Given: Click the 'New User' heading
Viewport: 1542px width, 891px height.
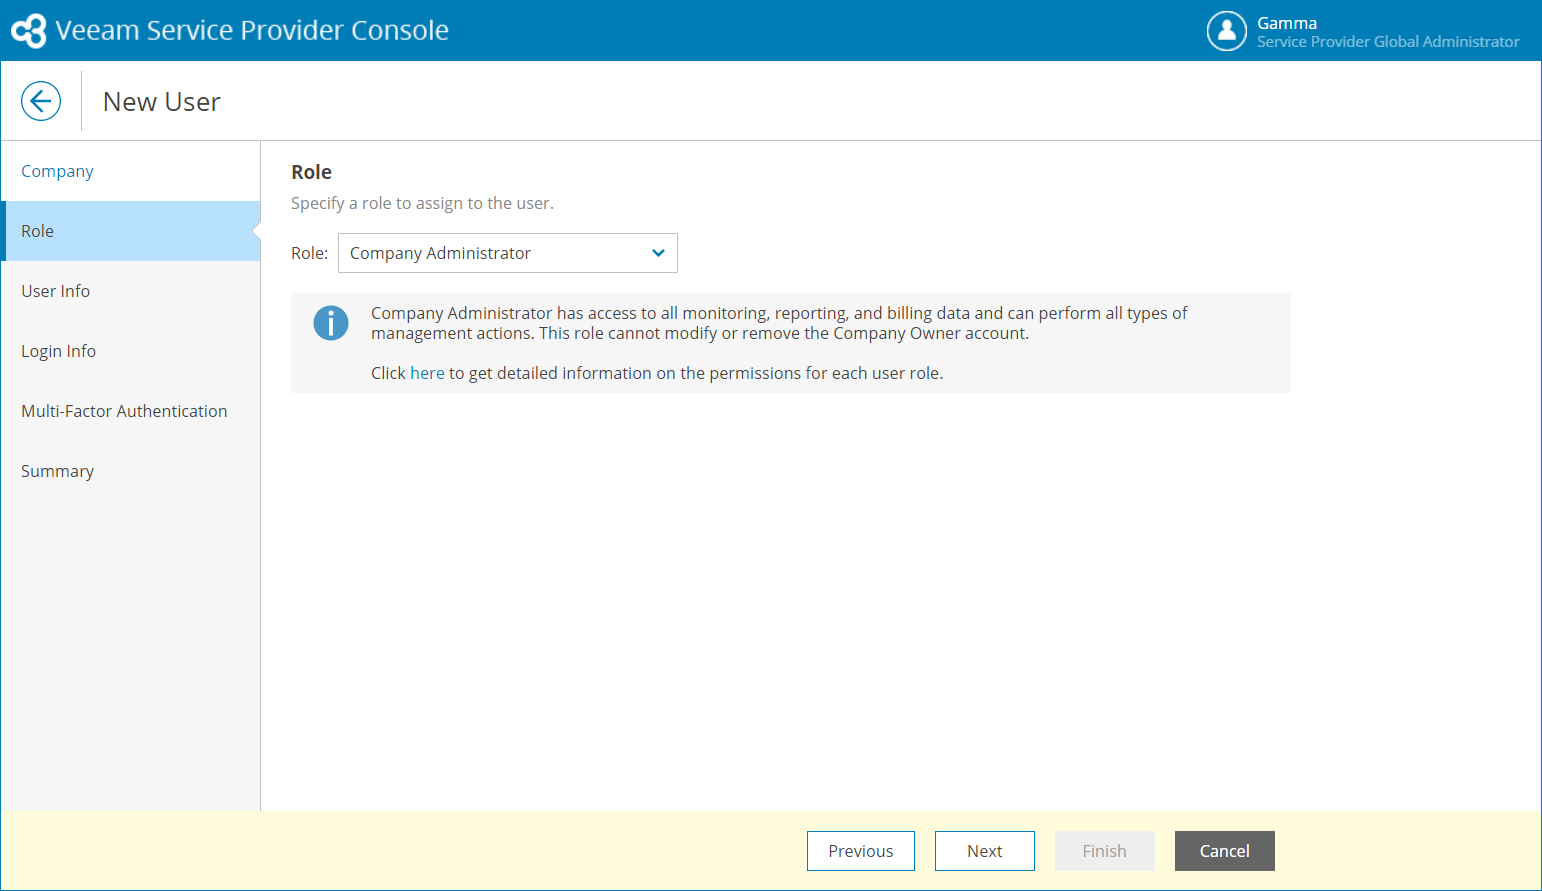Looking at the screenshot, I should tap(162, 102).
